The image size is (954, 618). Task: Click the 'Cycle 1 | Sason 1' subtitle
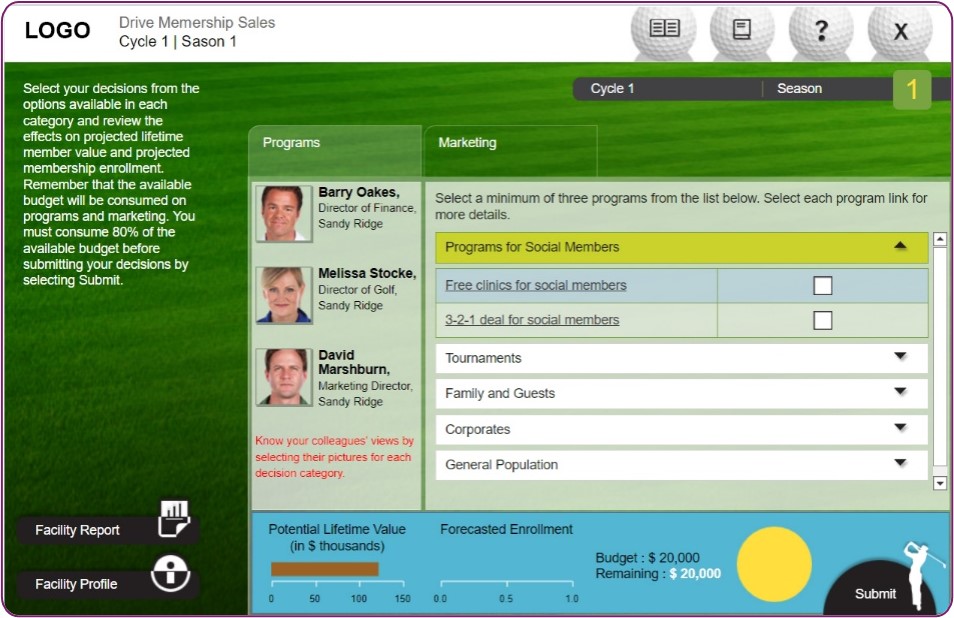178,41
